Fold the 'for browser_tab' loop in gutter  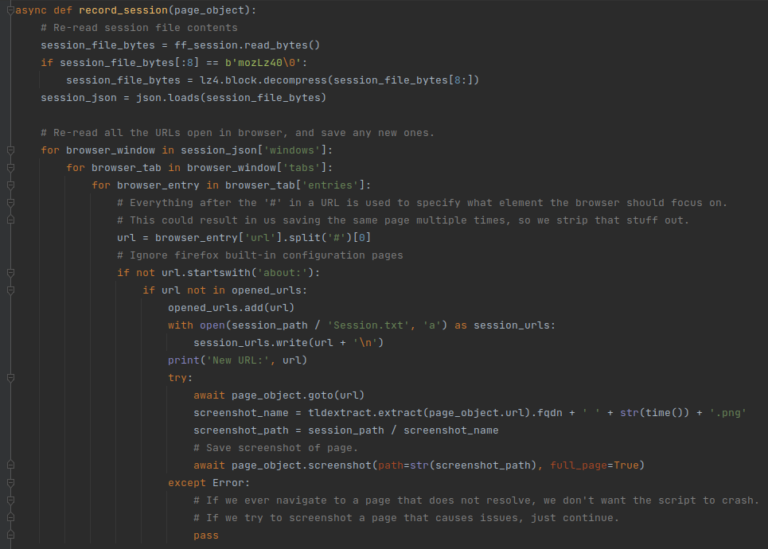point(10,168)
